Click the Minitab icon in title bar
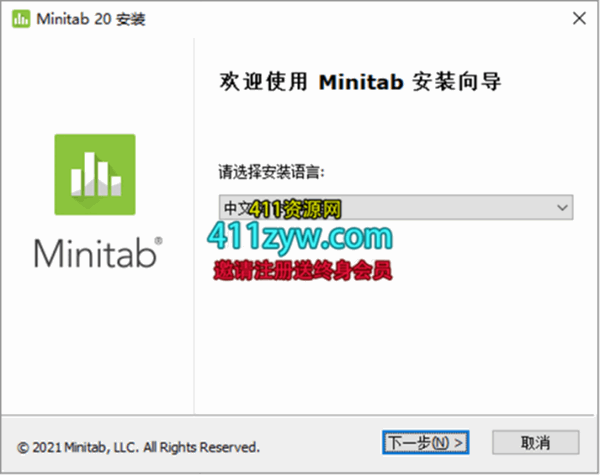The image size is (600, 475). (x=21, y=19)
